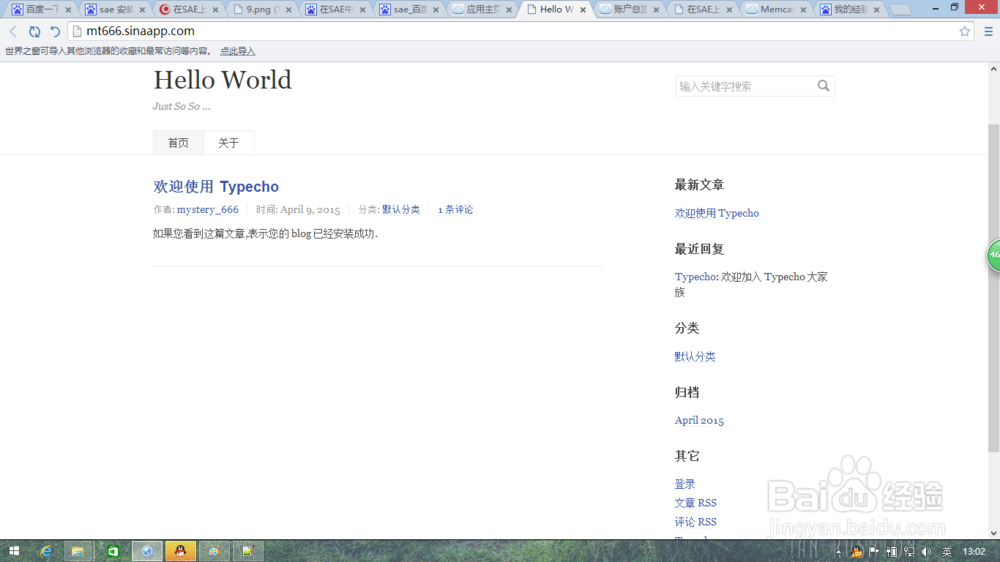Close the 9.png tab

(x=289, y=10)
